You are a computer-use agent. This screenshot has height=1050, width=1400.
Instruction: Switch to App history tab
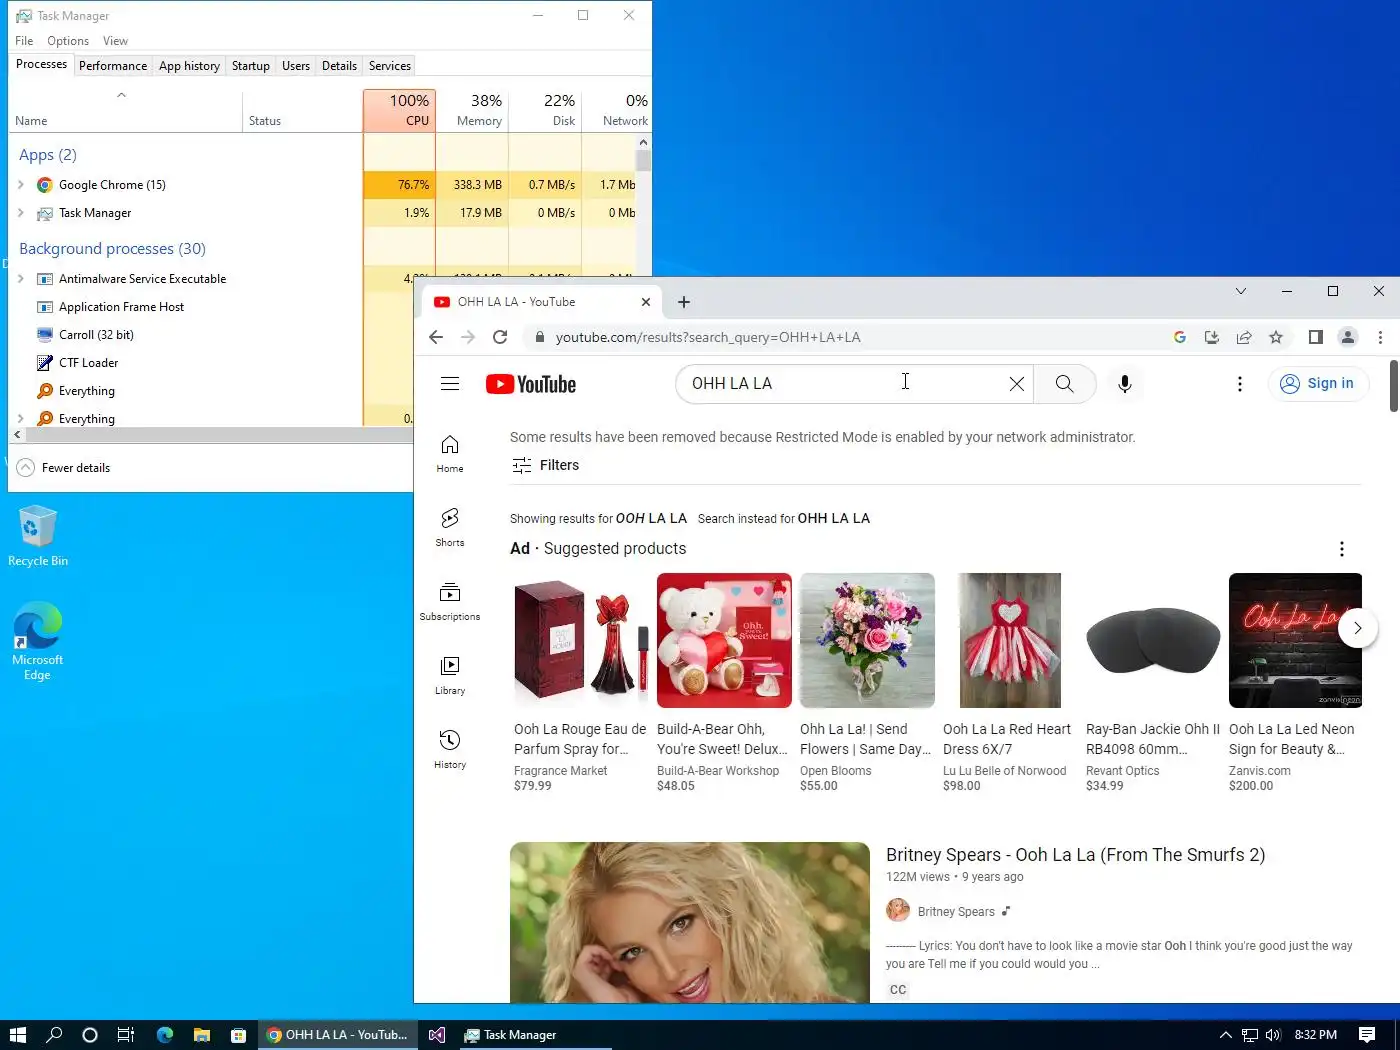tap(189, 66)
